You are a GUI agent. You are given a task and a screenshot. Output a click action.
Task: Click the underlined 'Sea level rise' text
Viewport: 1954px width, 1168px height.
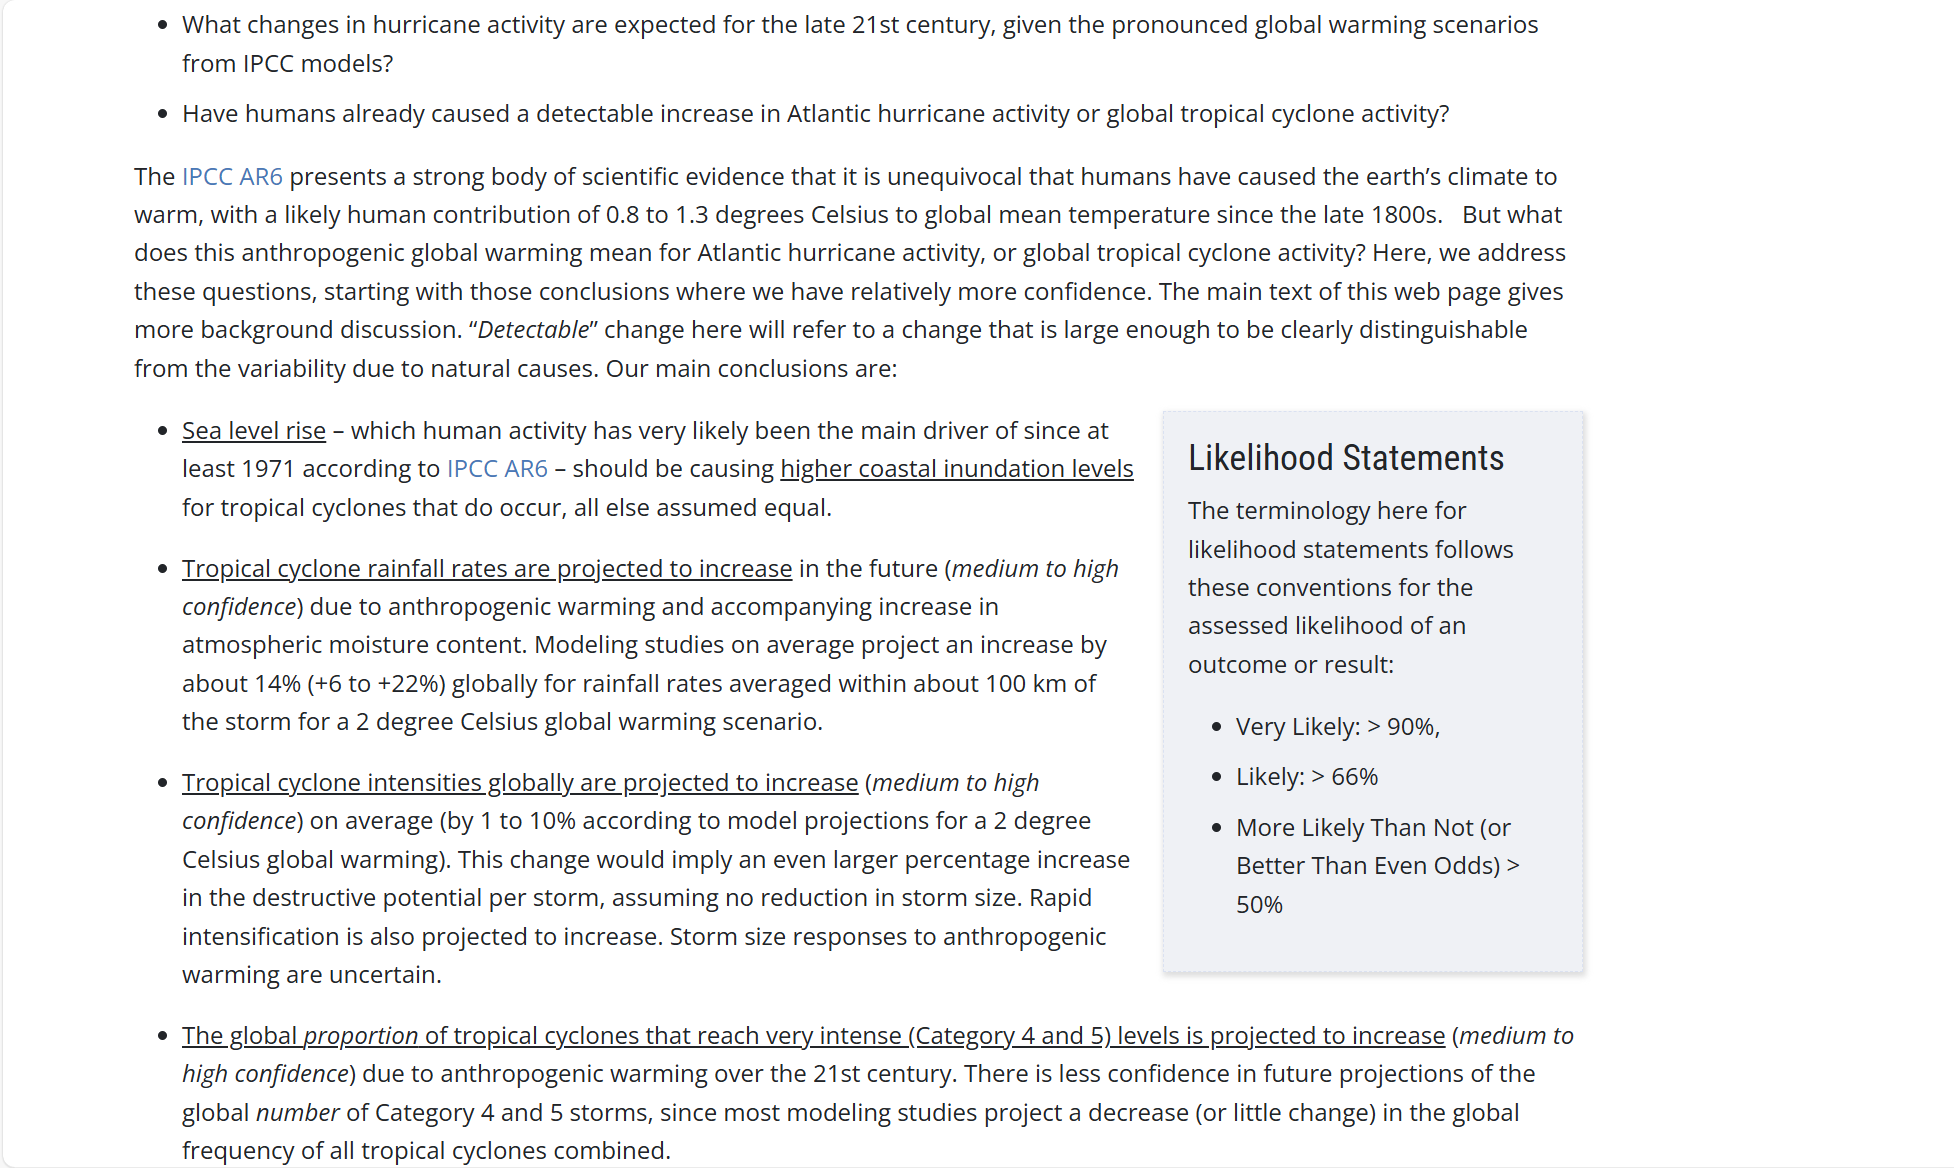pos(254,431)
